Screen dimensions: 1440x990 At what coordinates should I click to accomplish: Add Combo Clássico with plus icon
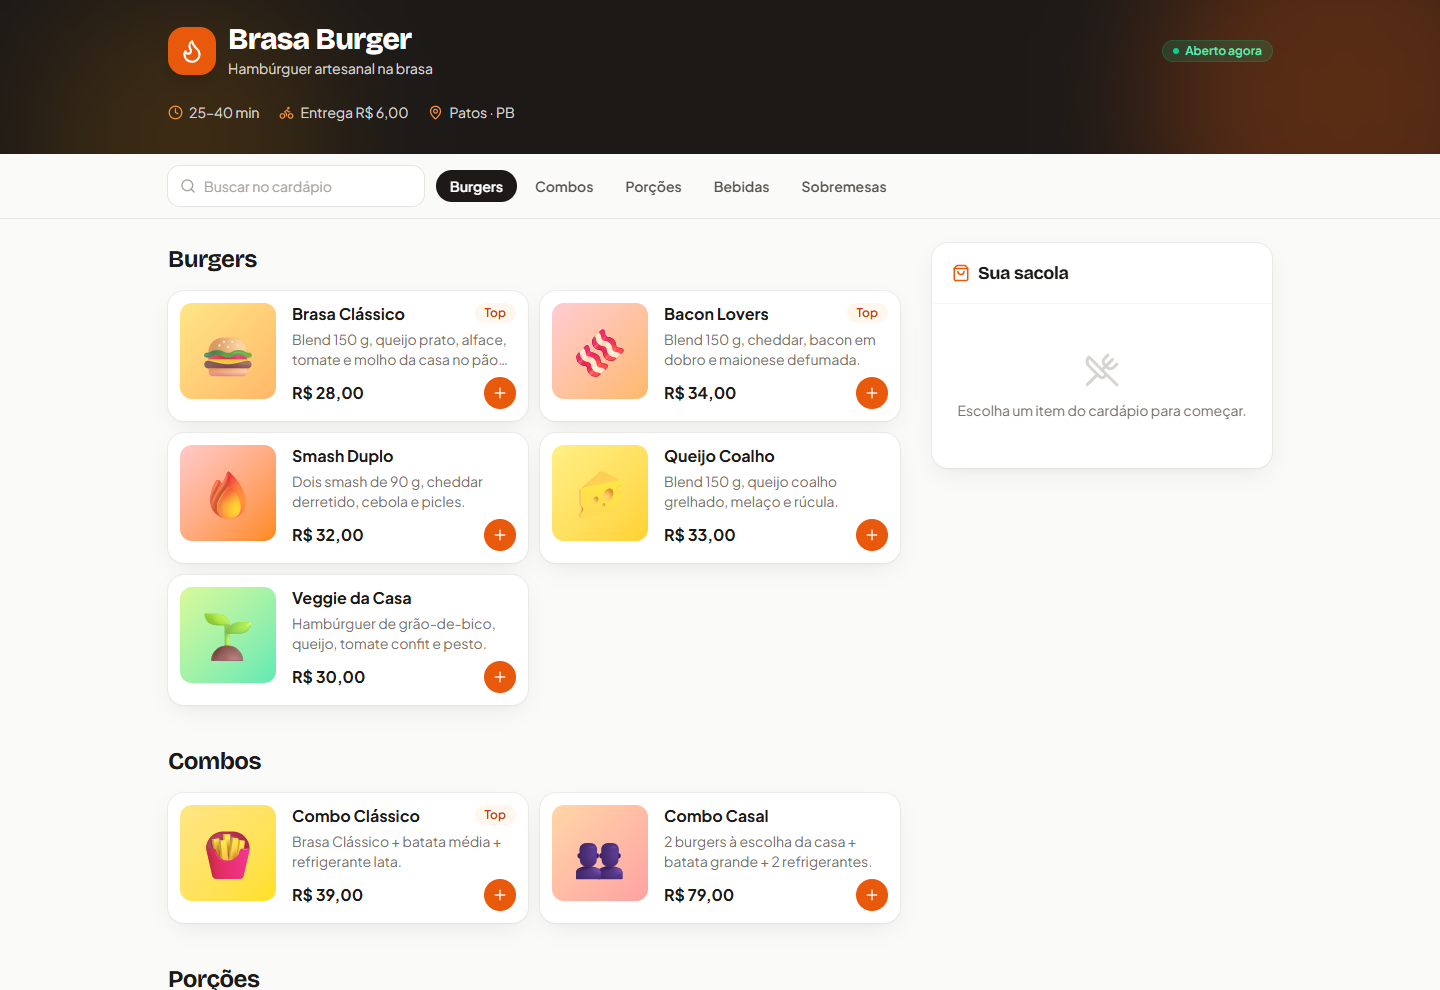(x=500, y=895)
